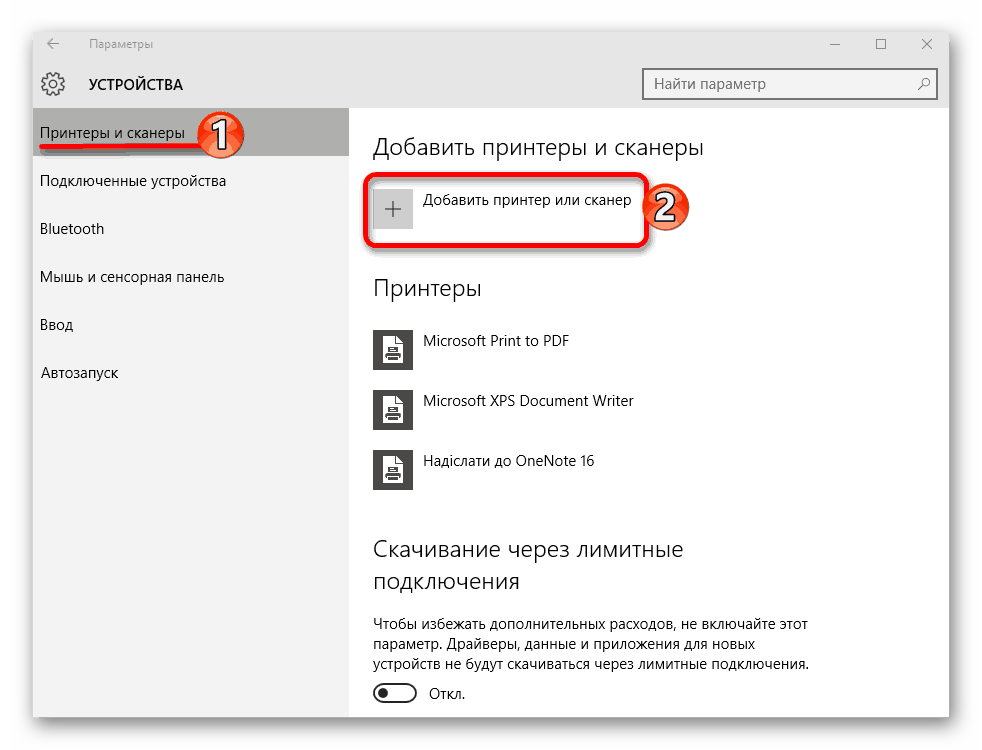Click the Microsoft Print to PDF printer icon

pos(393,349)
